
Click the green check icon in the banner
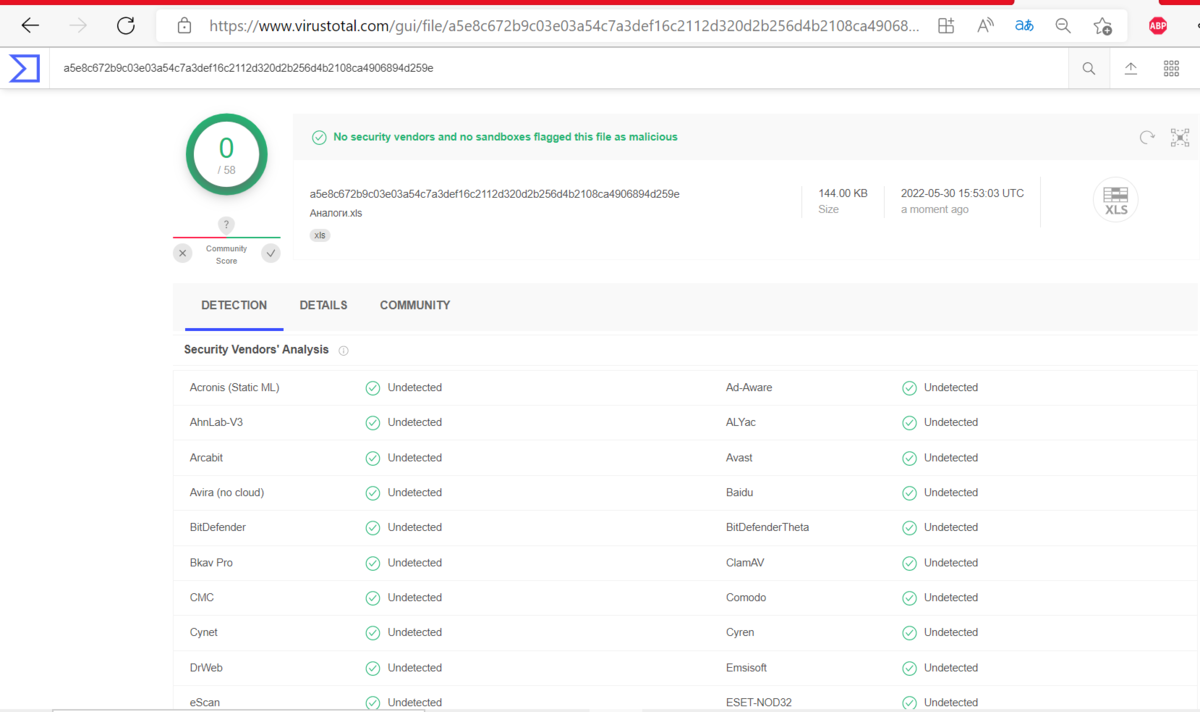pos(319,137)
